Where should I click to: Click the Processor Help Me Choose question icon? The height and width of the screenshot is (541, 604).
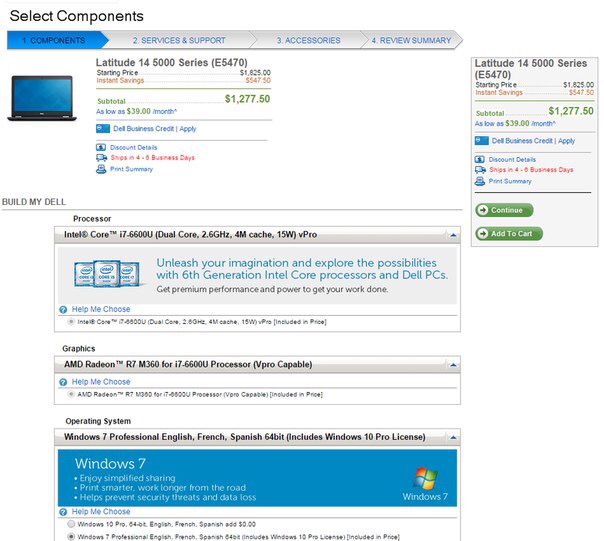coord(63,309)
